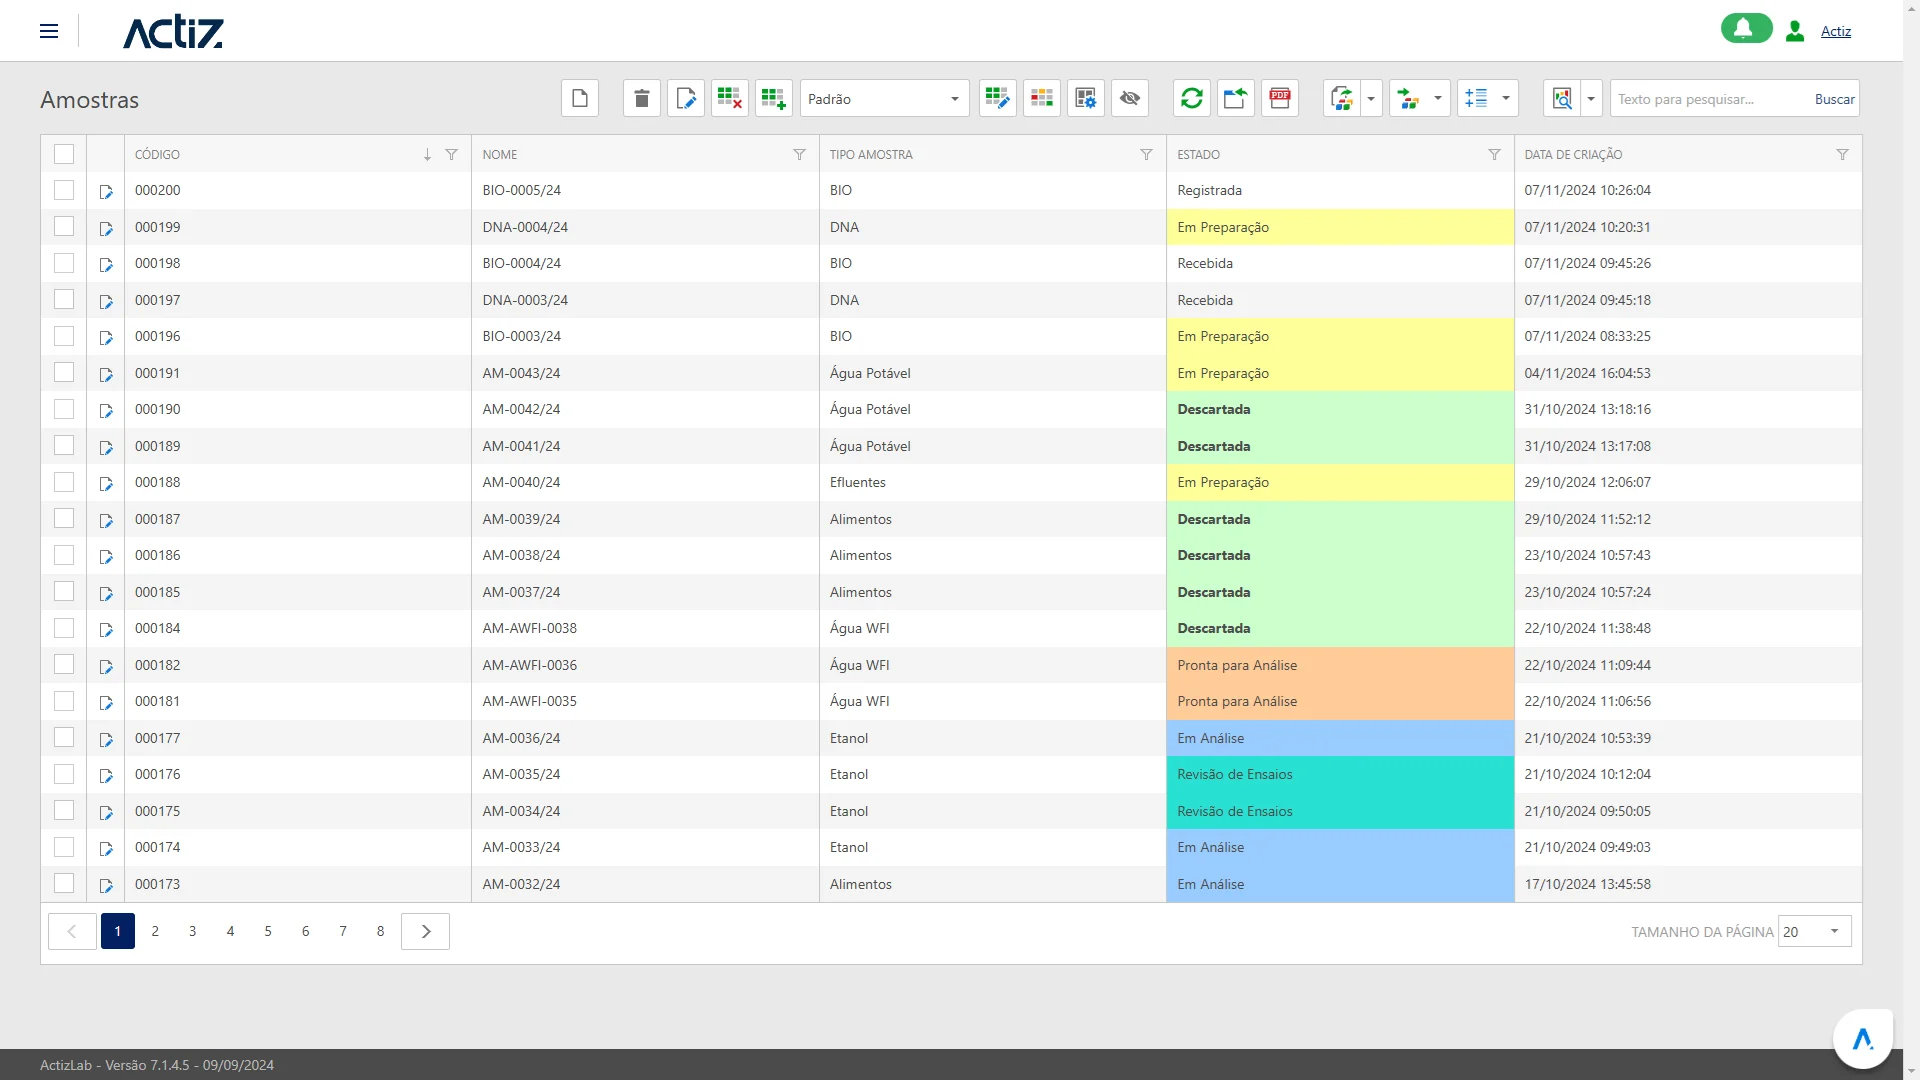This screenshot has width=1926, height=1080.
Task: Open the Estado column filter
Action: point(1494,154)
